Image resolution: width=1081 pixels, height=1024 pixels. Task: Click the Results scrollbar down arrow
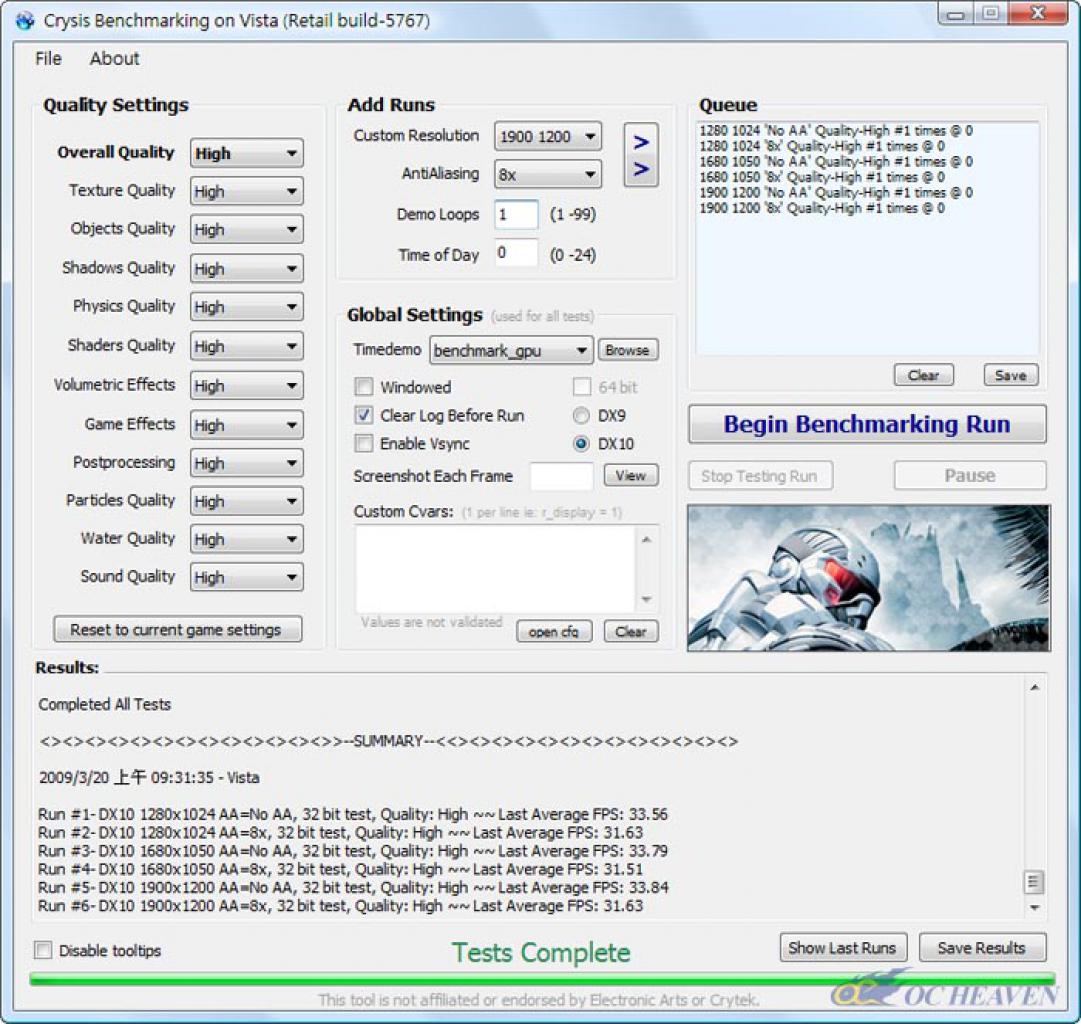1034,907
